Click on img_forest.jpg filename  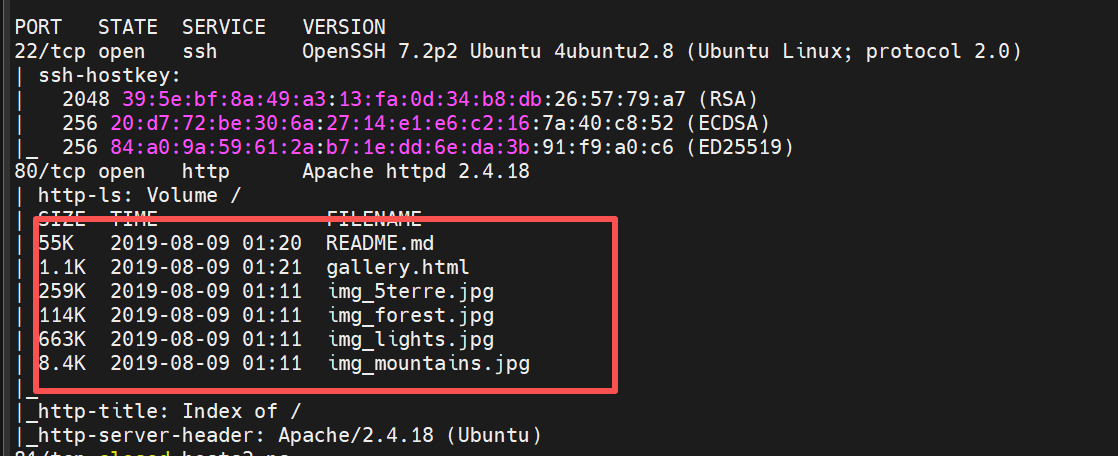(x=410, y=315)
